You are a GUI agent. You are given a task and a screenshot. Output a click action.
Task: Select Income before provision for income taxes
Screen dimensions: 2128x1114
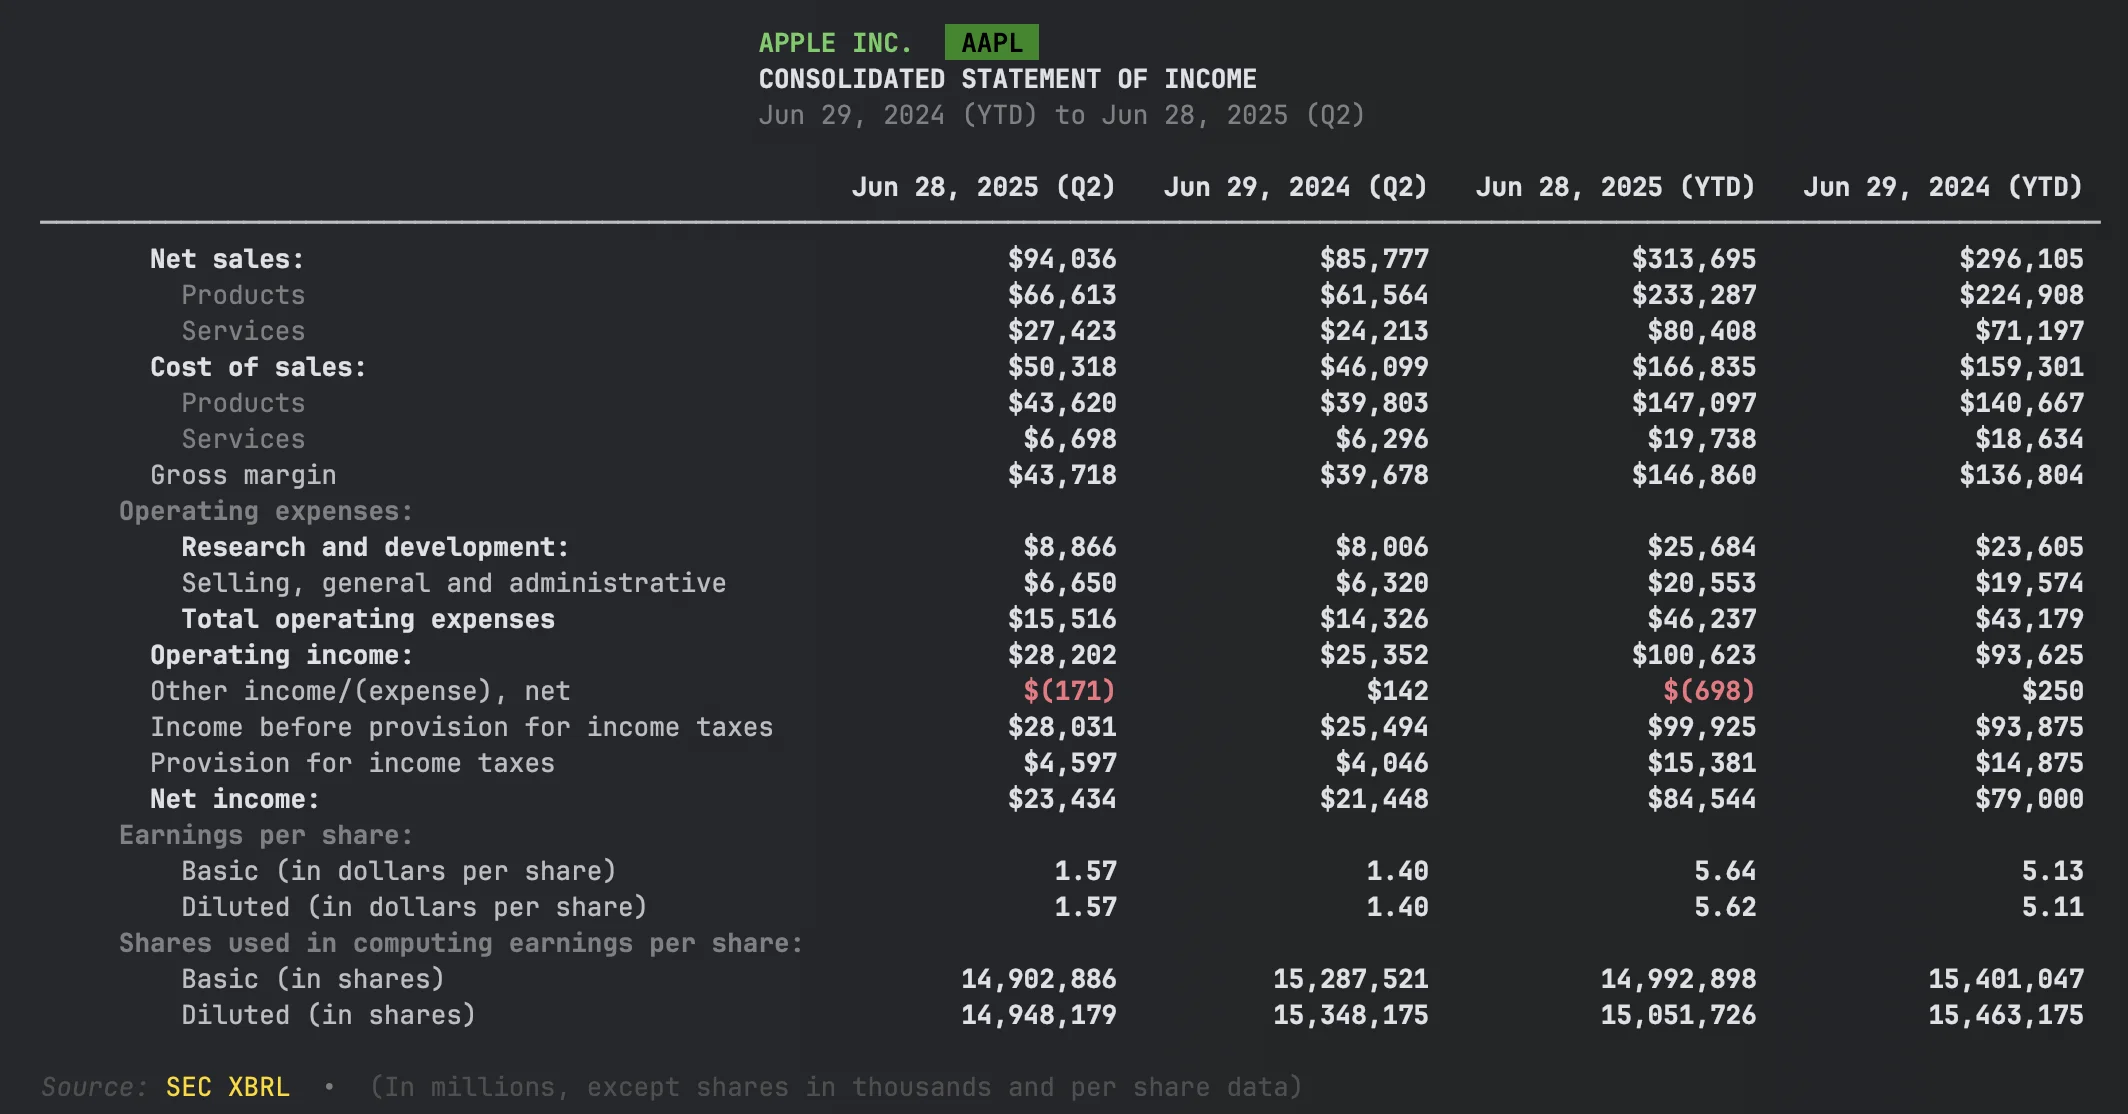click(461, 727)
